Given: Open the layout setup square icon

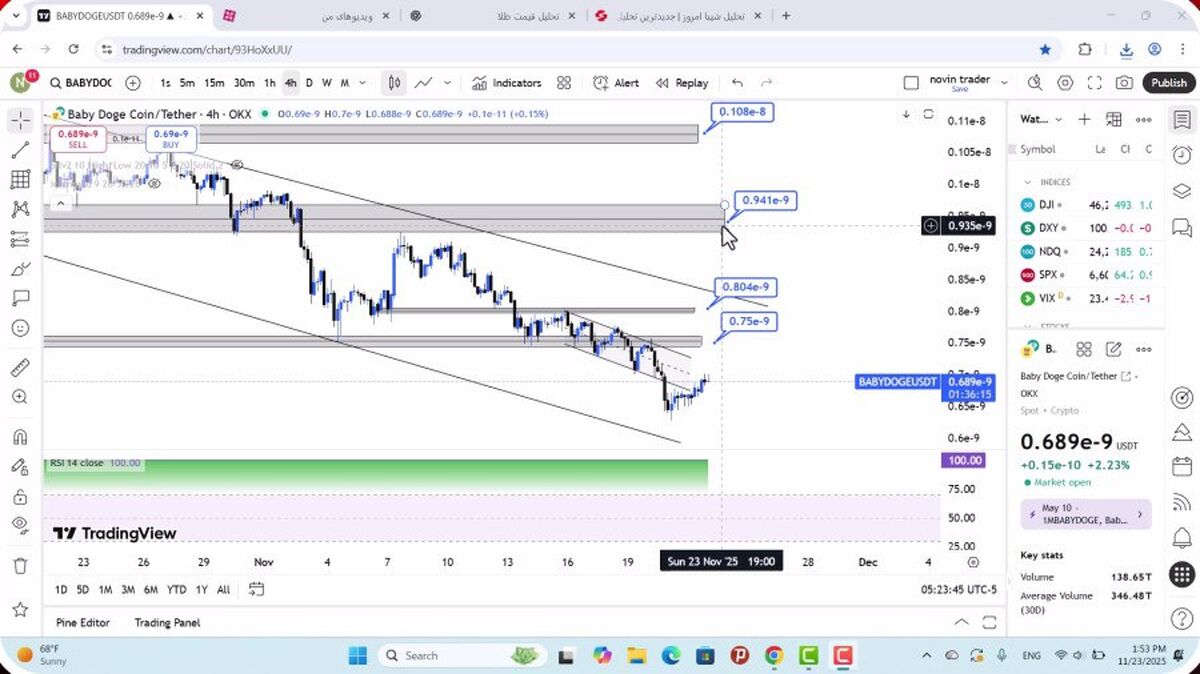Looking at the screenshot, I should (x=910, y=83).
